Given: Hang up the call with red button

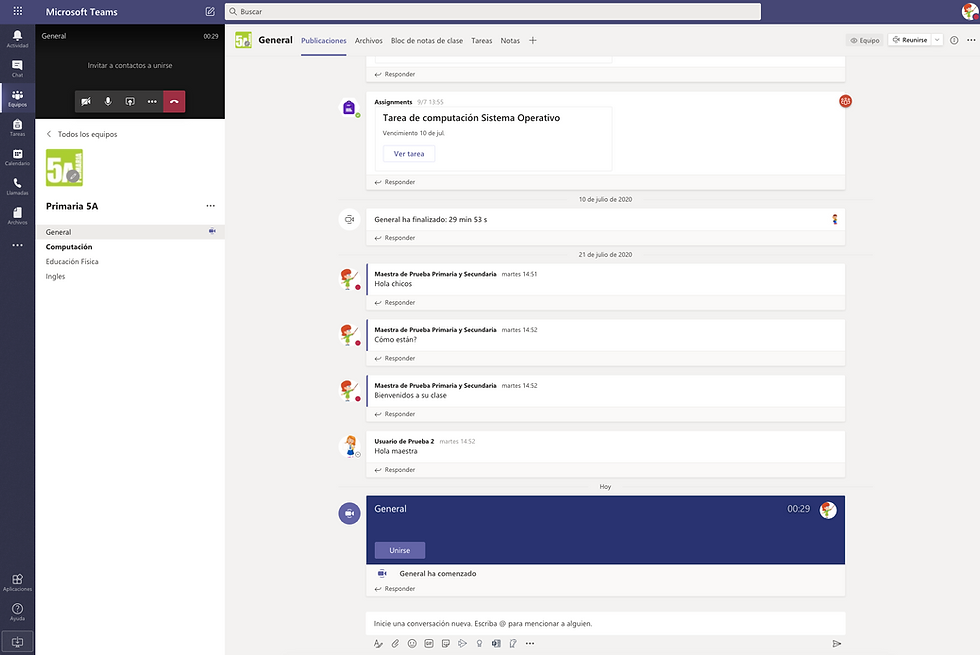Looking at the screenshot, I should click(x=174, y=101).
